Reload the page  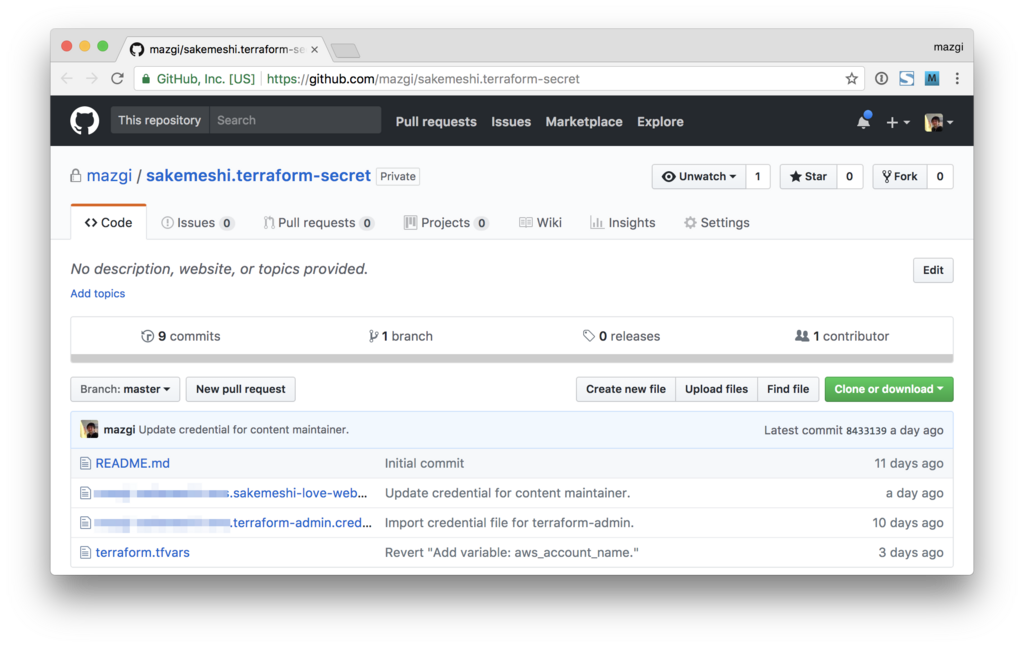coord(118,78)
